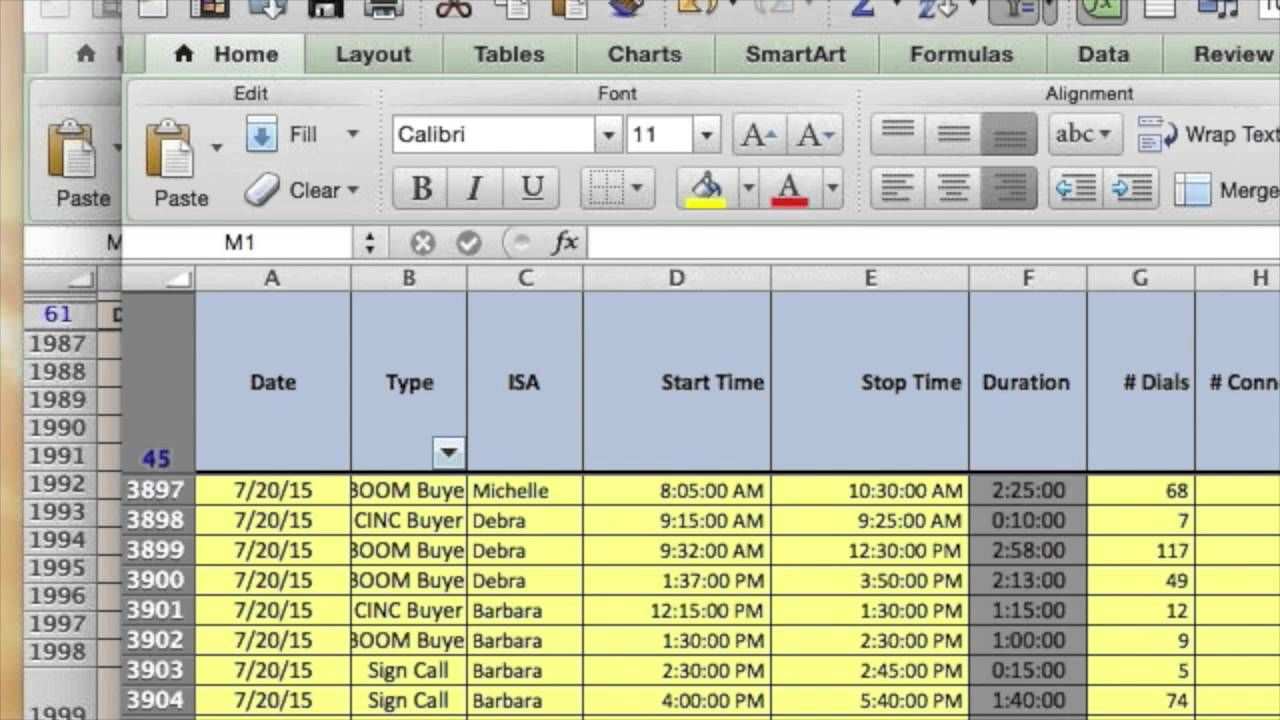
Task: Click the formula fx icon
Action: point(565,243)
